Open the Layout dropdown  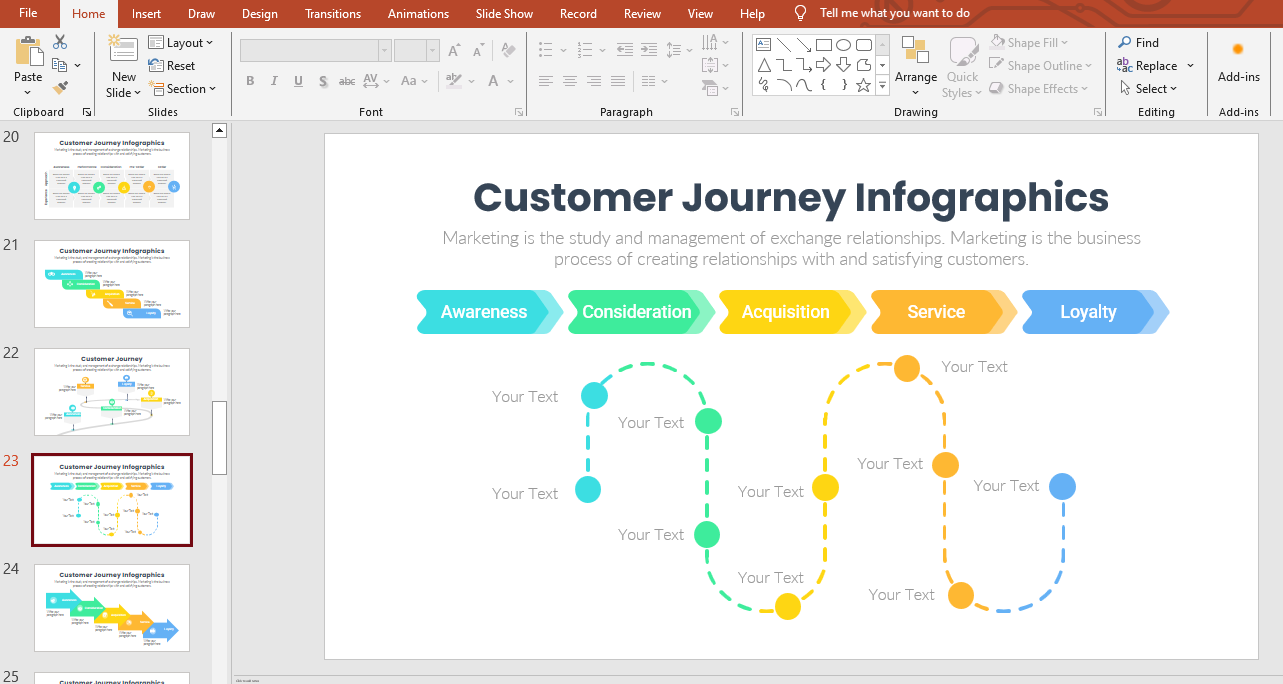[181, 42]
